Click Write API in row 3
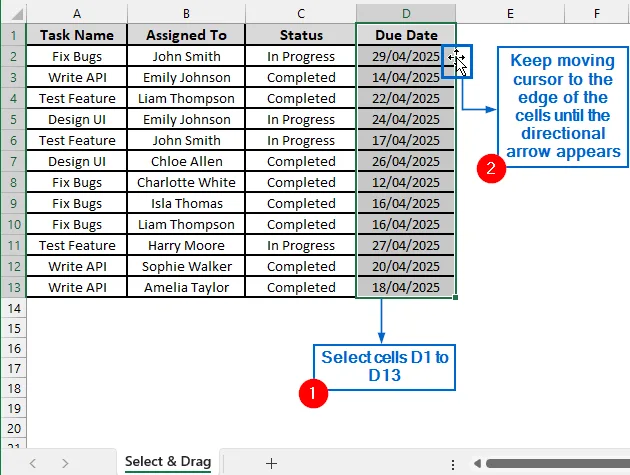 coord(77,77)
